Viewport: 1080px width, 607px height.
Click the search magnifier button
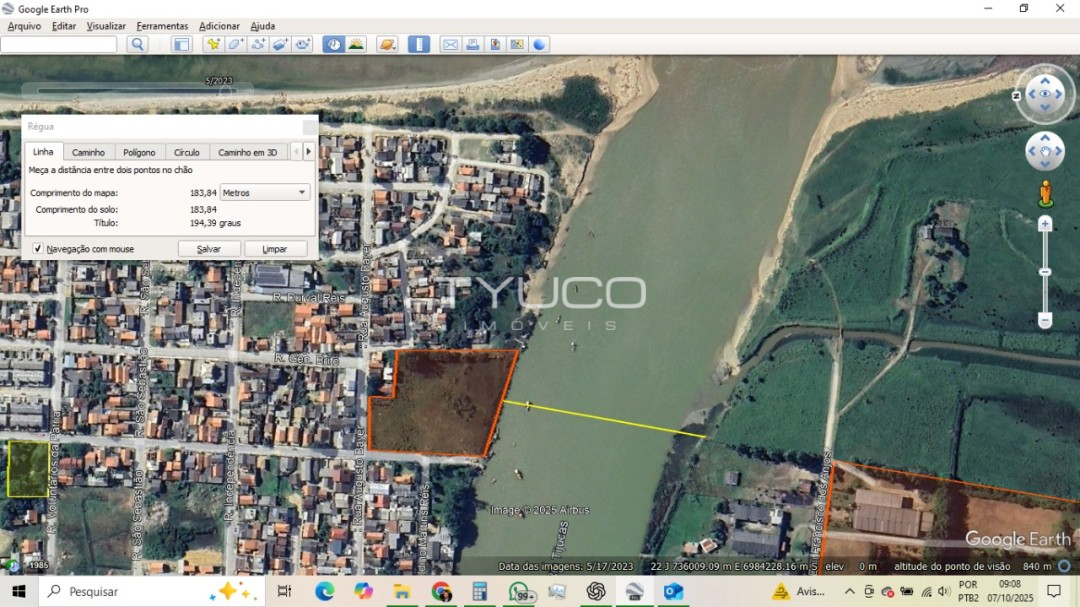(138, 44)
